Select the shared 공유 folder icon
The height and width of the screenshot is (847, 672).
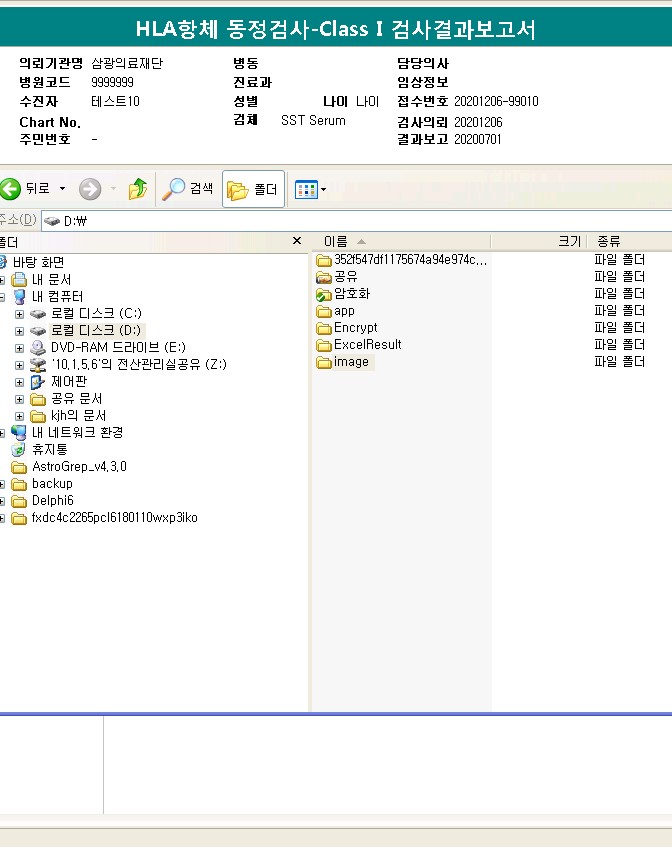coord(324,278)
